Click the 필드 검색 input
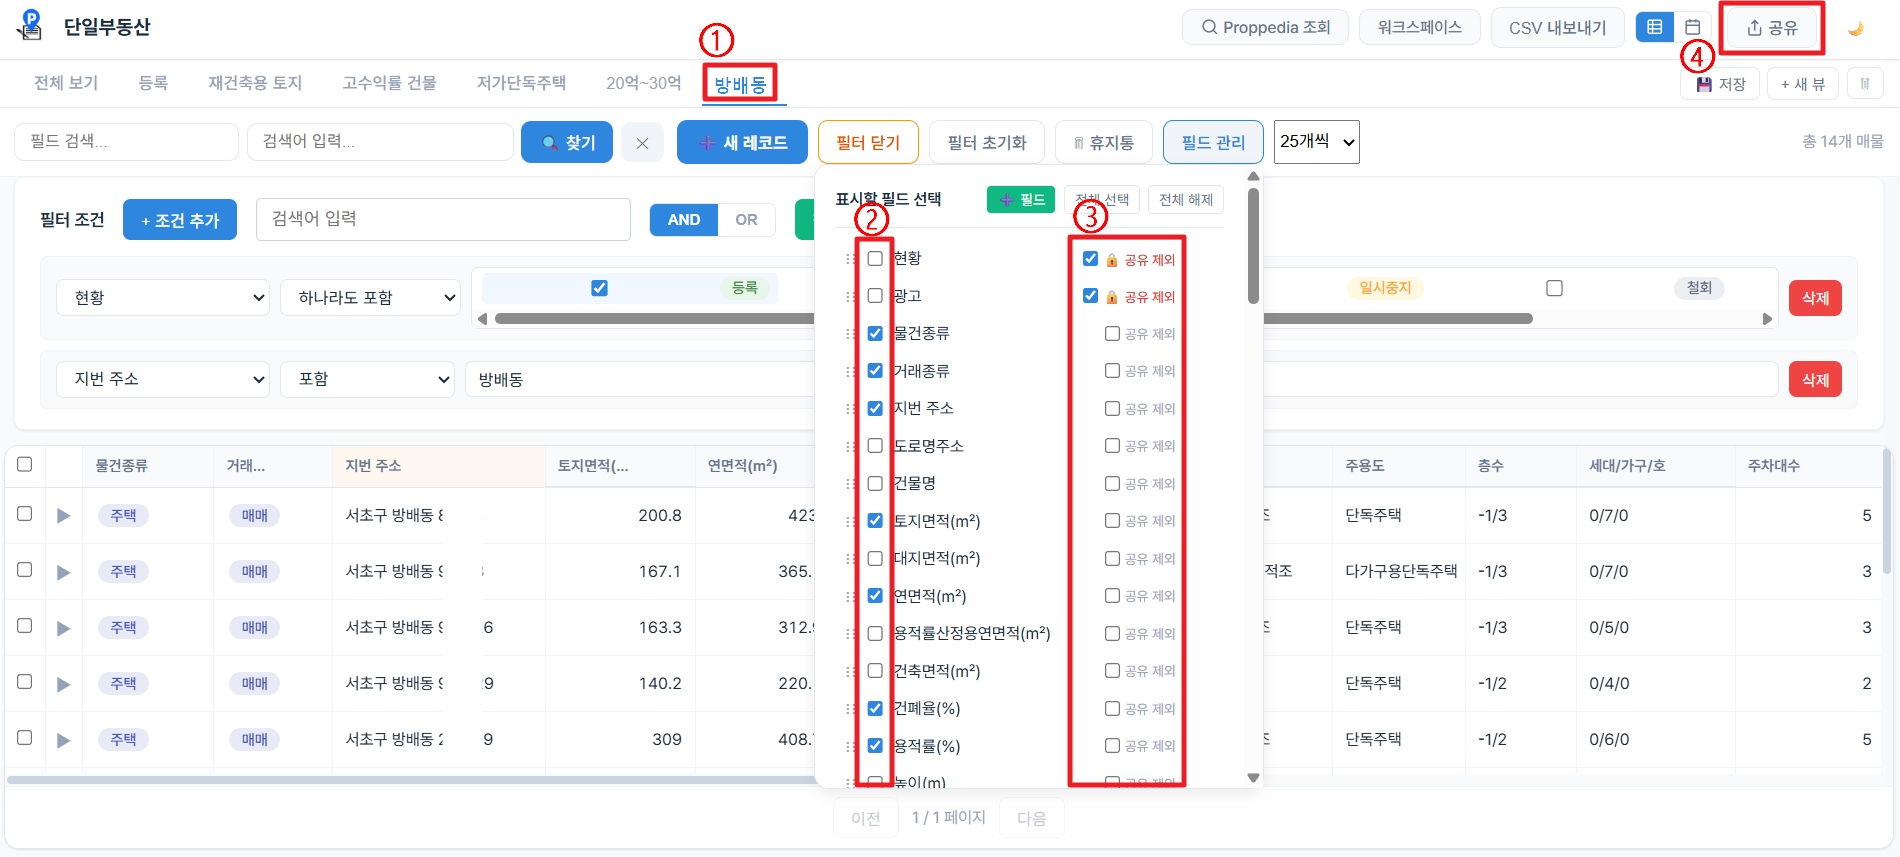 (x=126, y=142)
